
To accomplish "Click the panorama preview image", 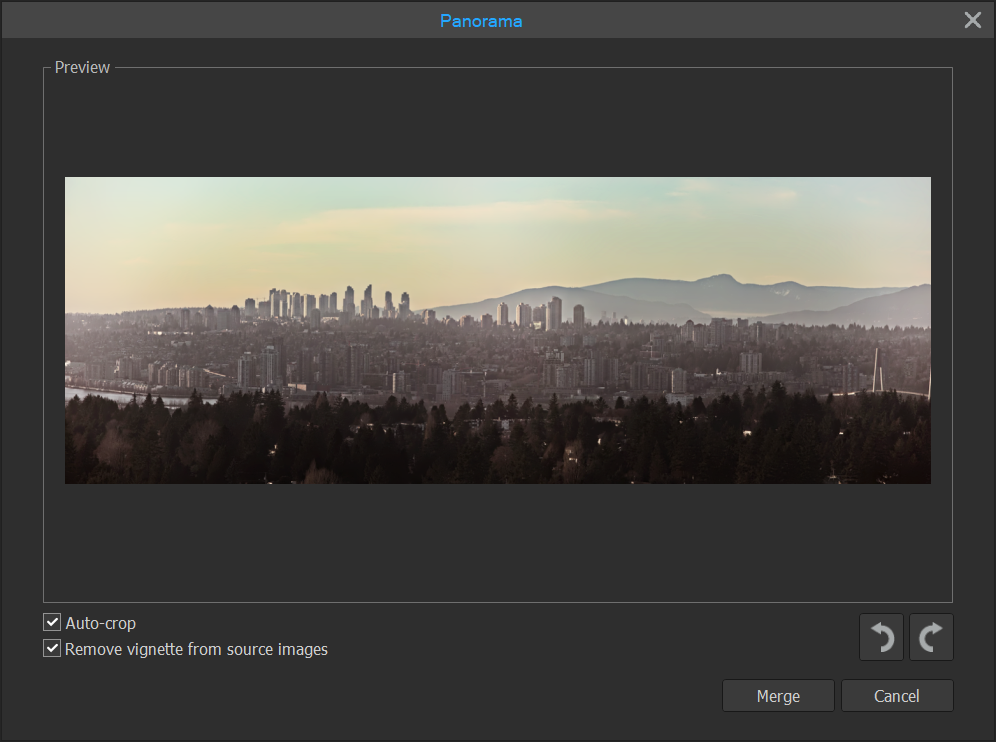I will click(498, 330).
